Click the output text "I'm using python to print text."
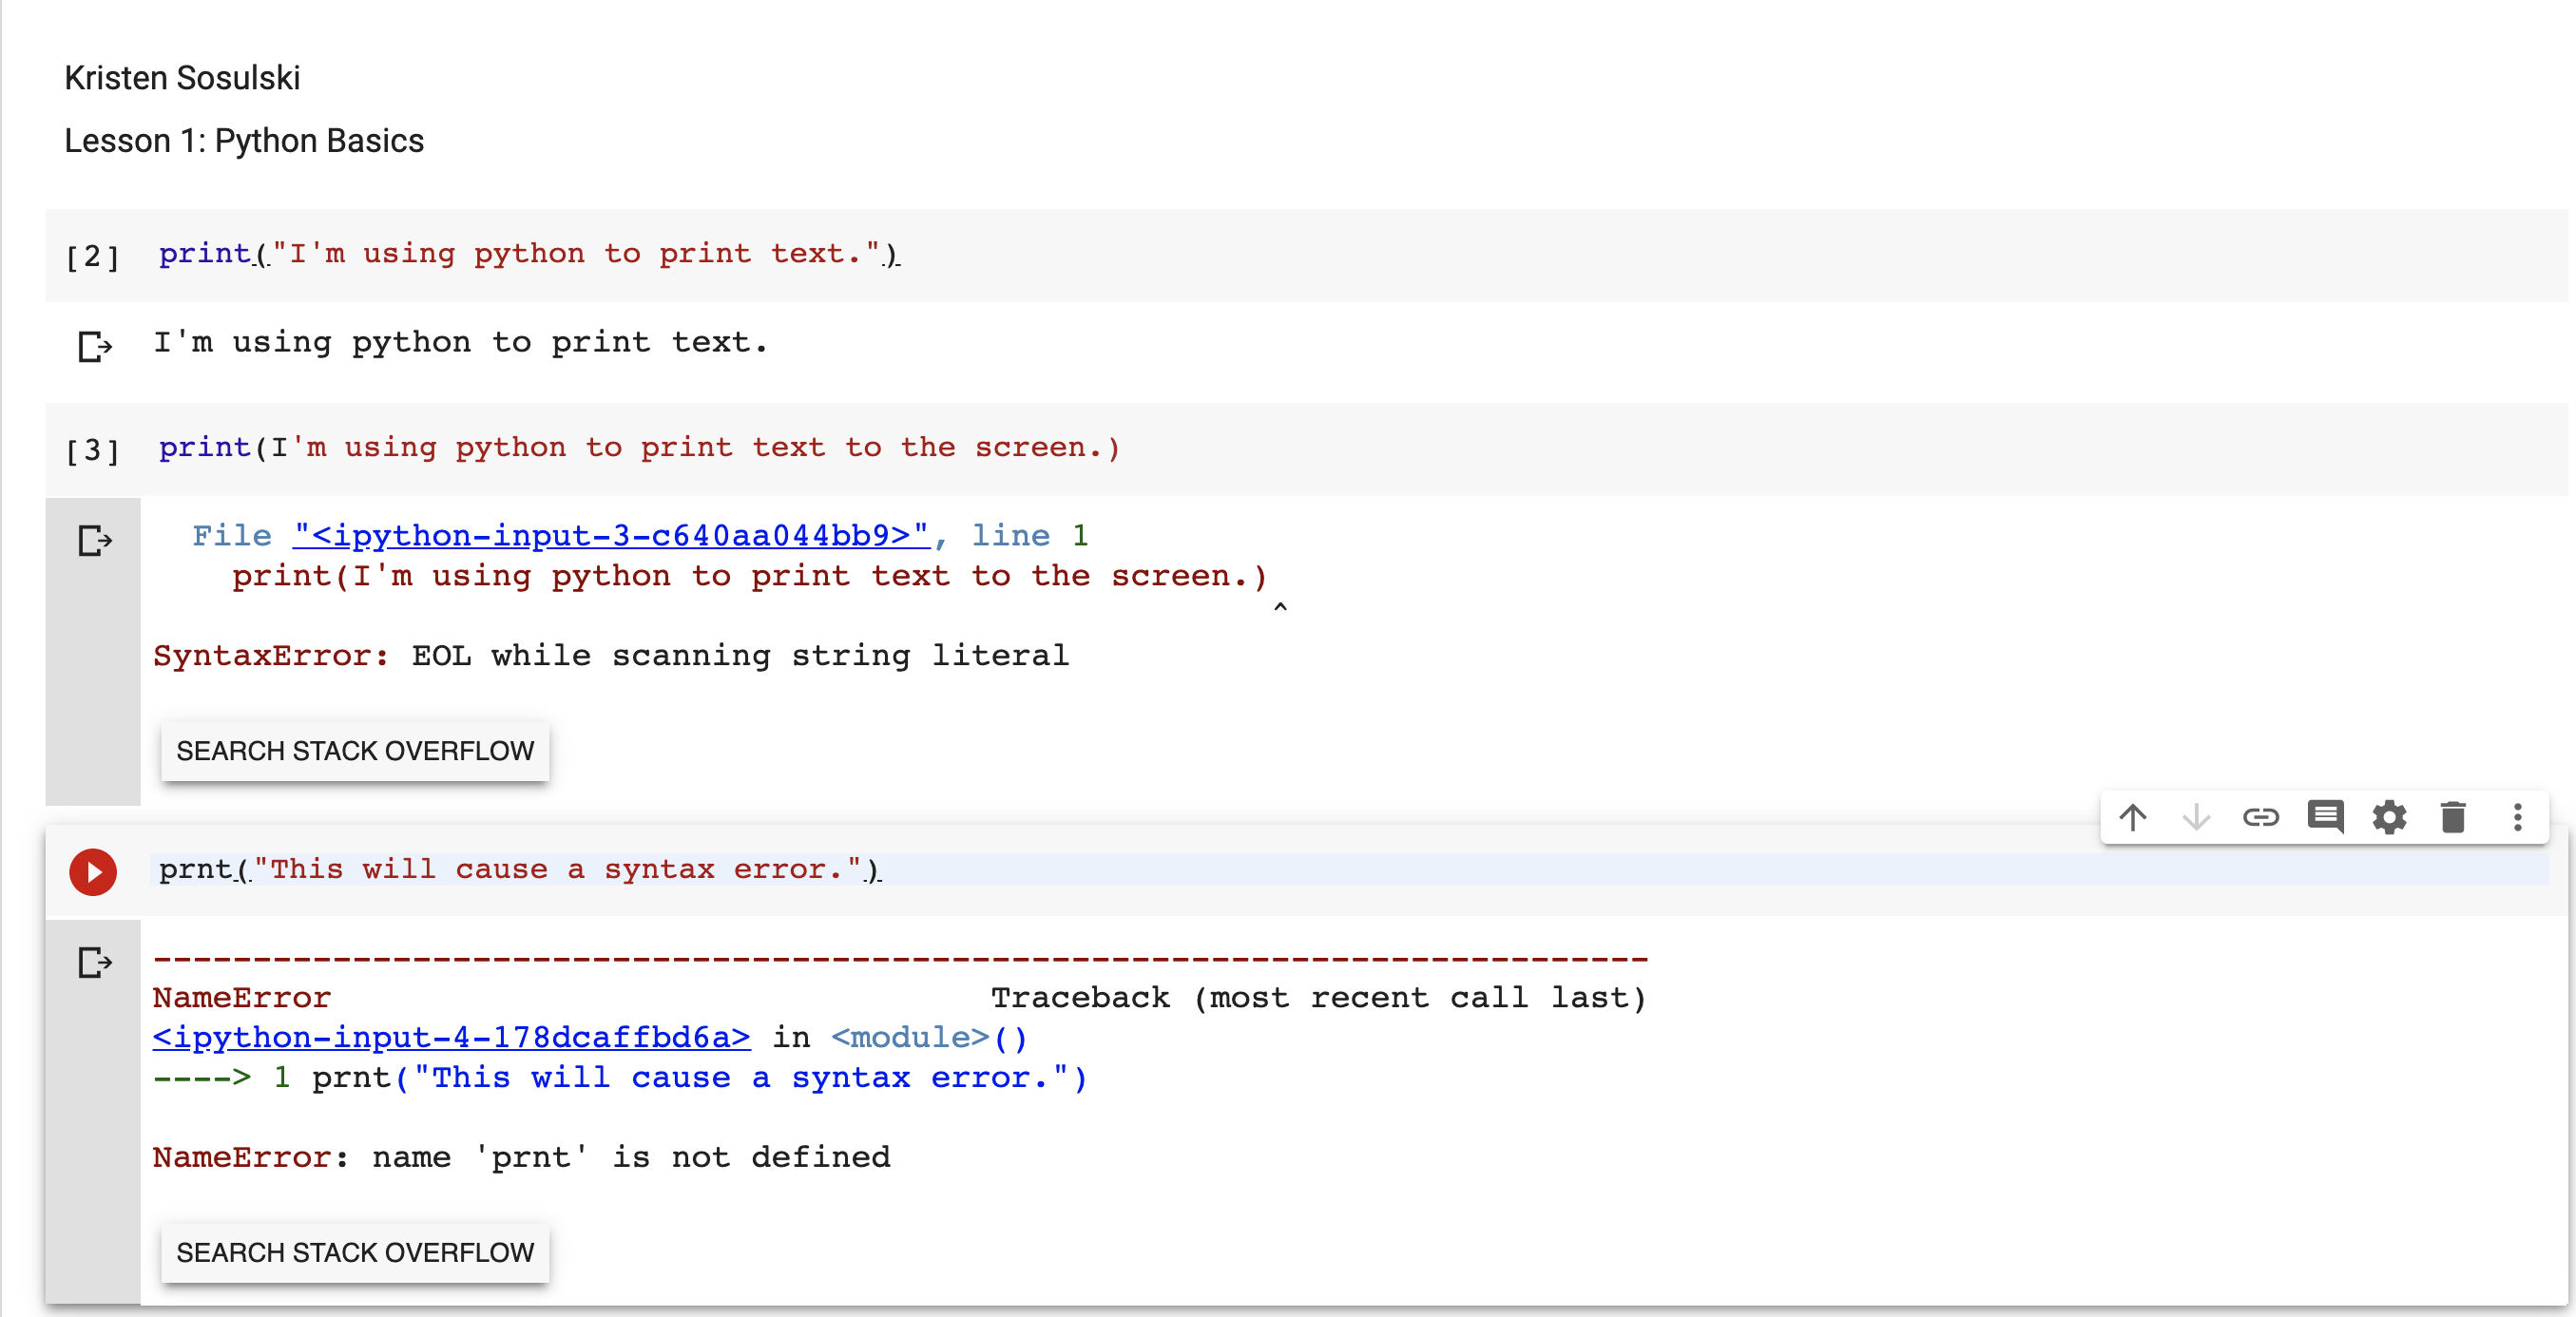 pos(460,343)
